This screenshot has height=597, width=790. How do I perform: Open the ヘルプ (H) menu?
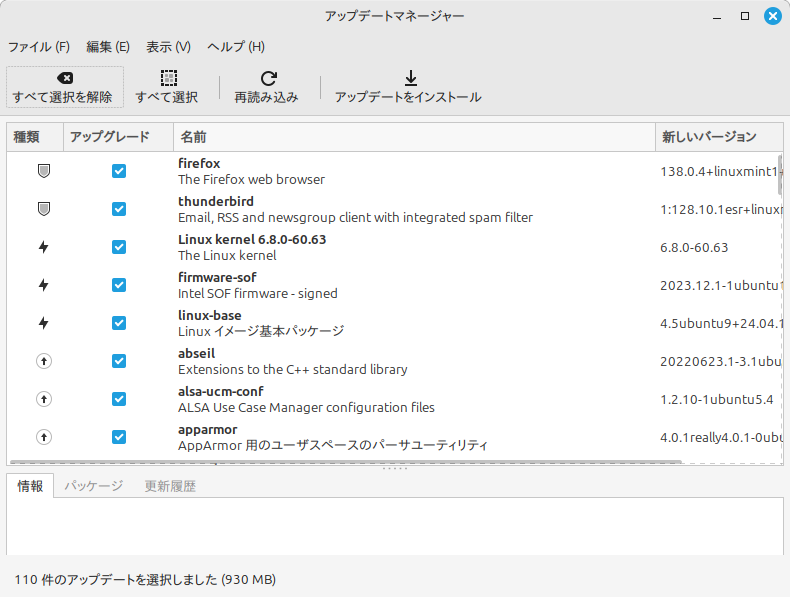pyautogui.click(x=236, y=47)
